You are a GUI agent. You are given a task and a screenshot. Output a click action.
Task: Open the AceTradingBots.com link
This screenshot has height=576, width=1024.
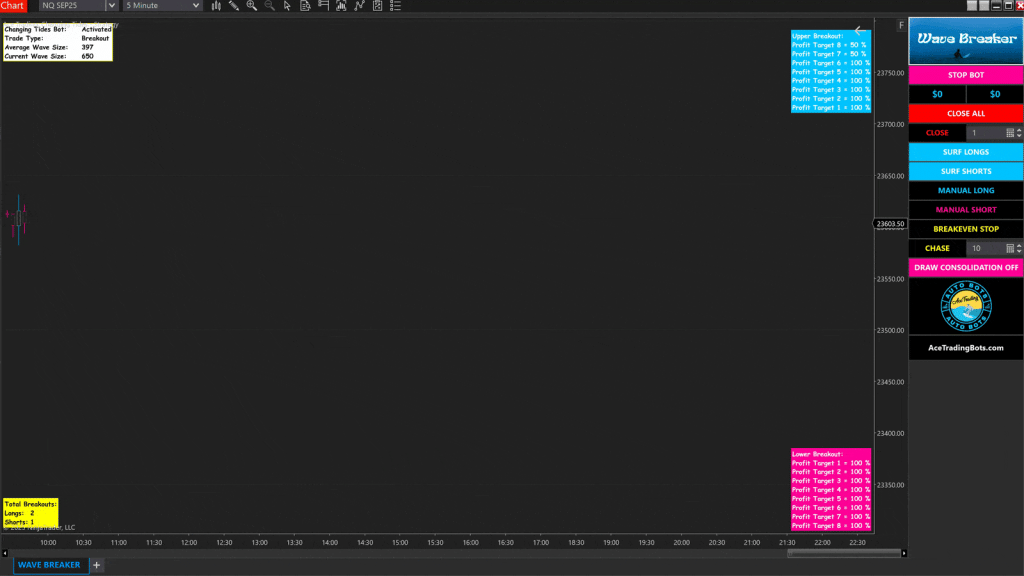pyautogui.click(x=966, y=348)
